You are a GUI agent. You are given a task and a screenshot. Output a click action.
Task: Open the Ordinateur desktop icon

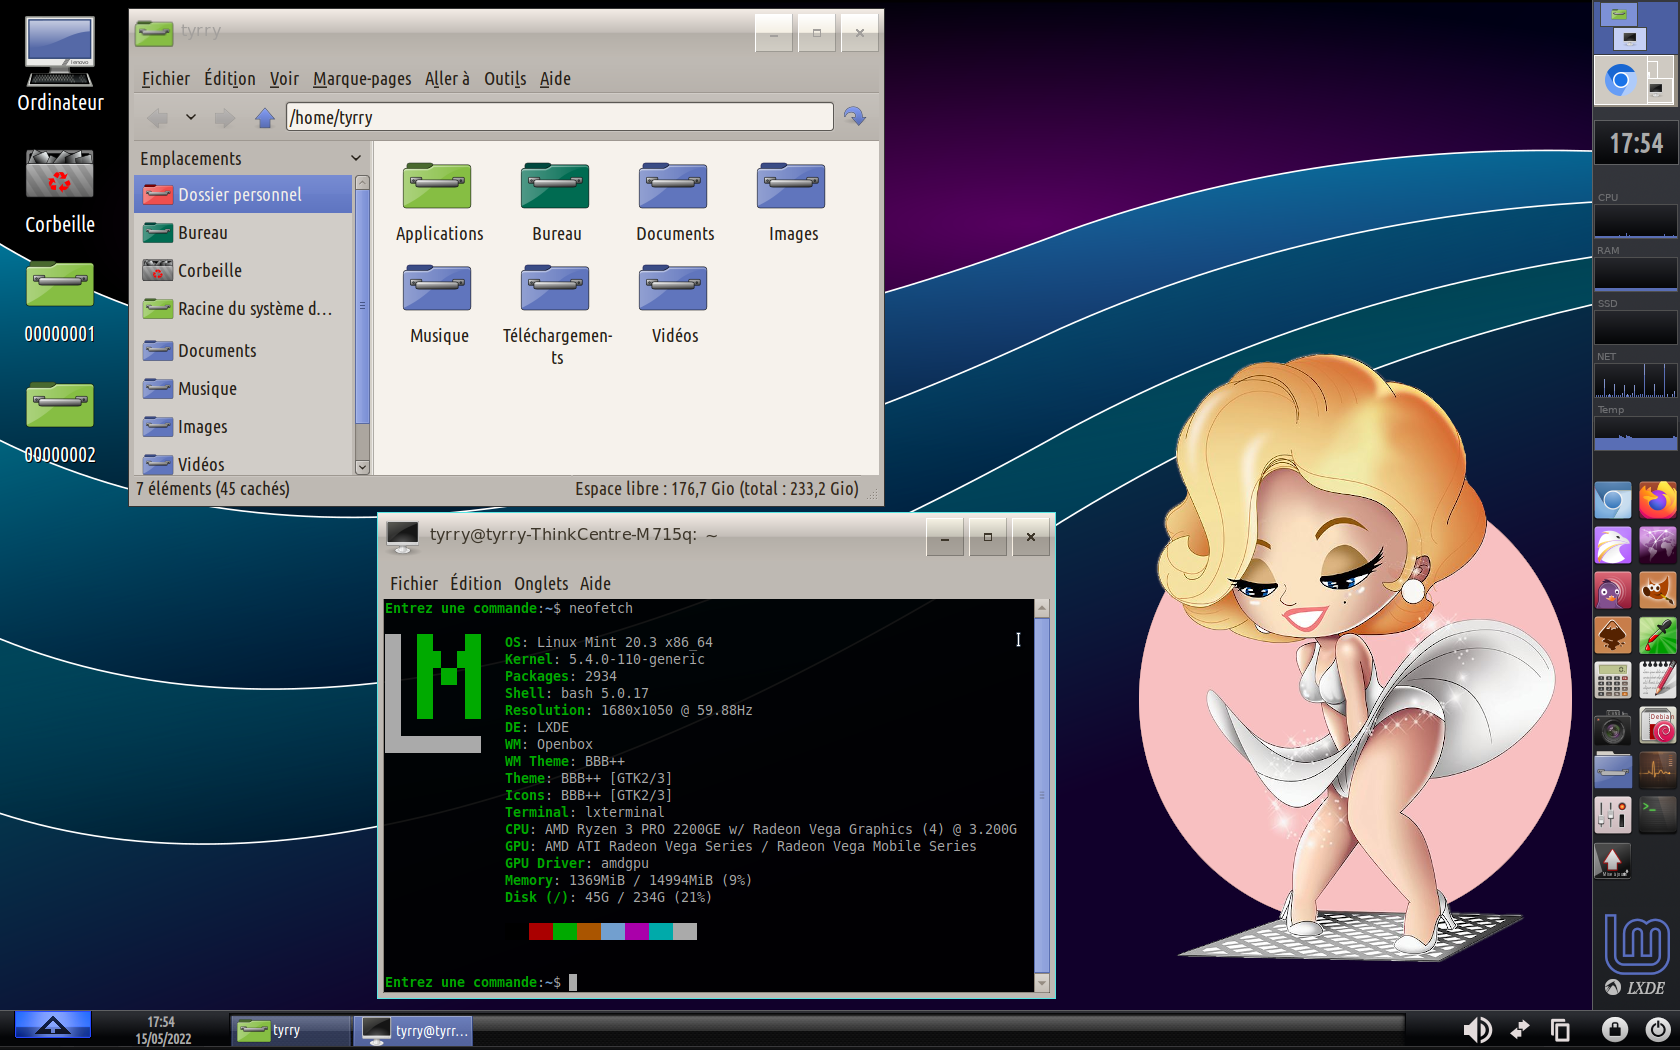(60, 65)
